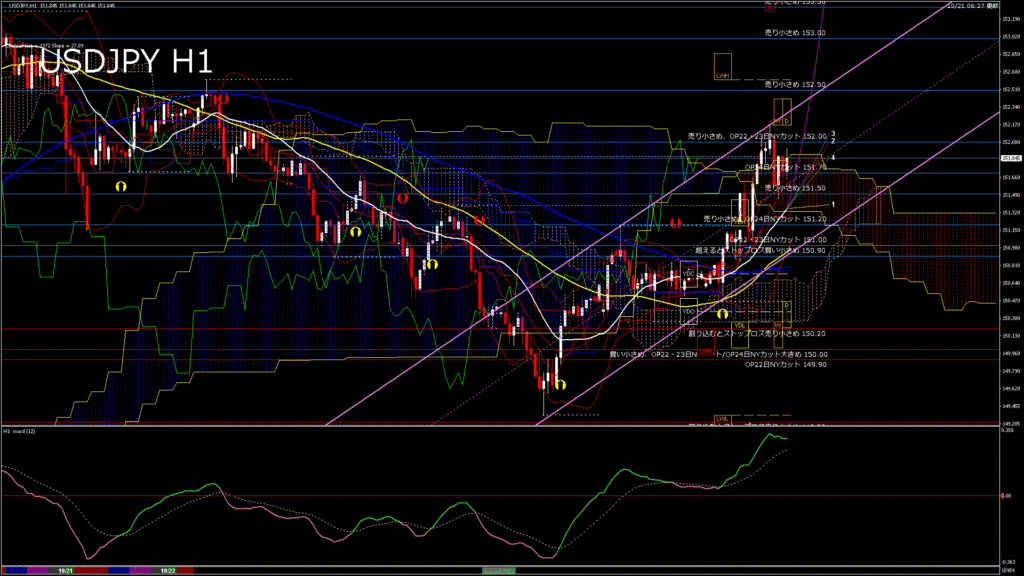Image resolution: width=1024 pixels, height=576 pixels.
Task: Click the 10-22 date marker on the time axis
Action: click(166, 571)
